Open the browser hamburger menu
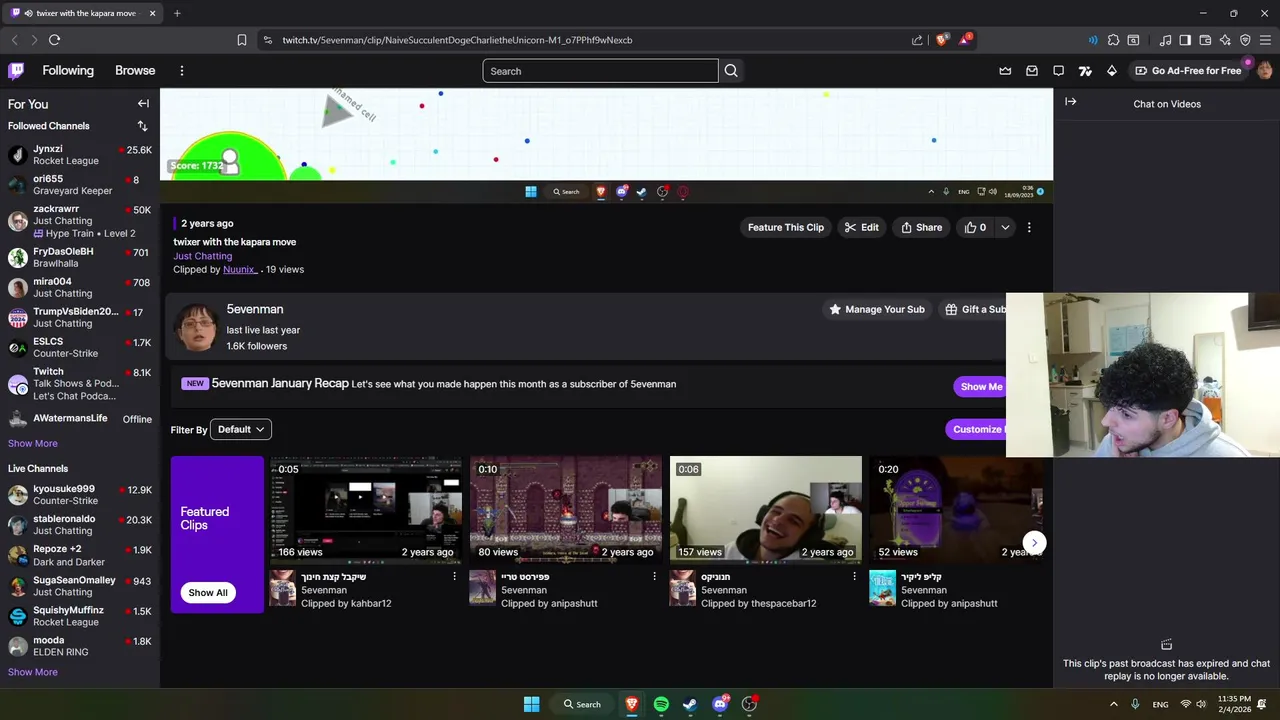The height and width of the screenshot is (720, 1280). (x=1265, y=40)
